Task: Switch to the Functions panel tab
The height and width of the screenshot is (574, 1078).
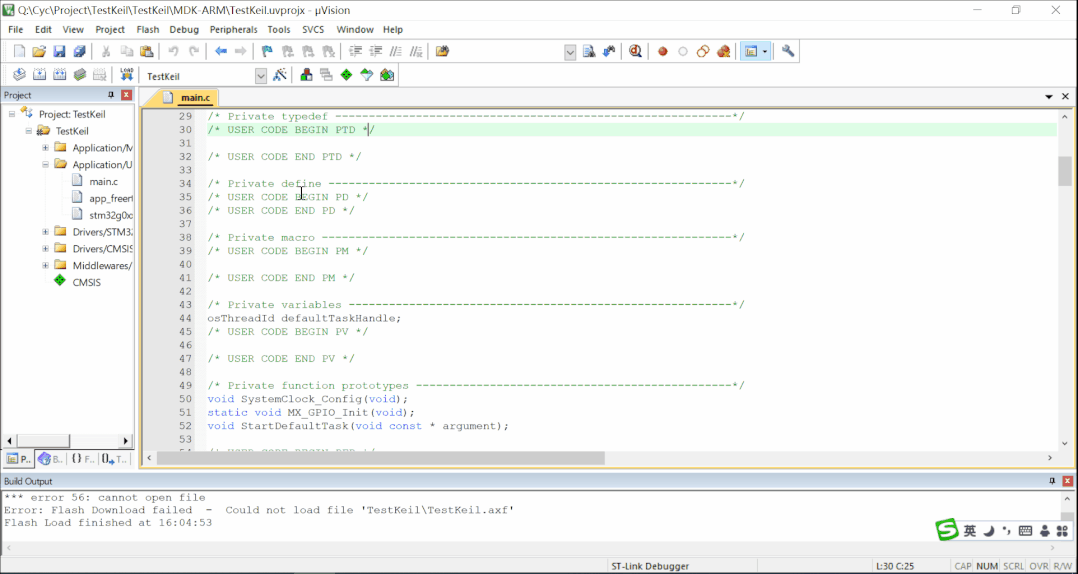Action: coord(82,459)
